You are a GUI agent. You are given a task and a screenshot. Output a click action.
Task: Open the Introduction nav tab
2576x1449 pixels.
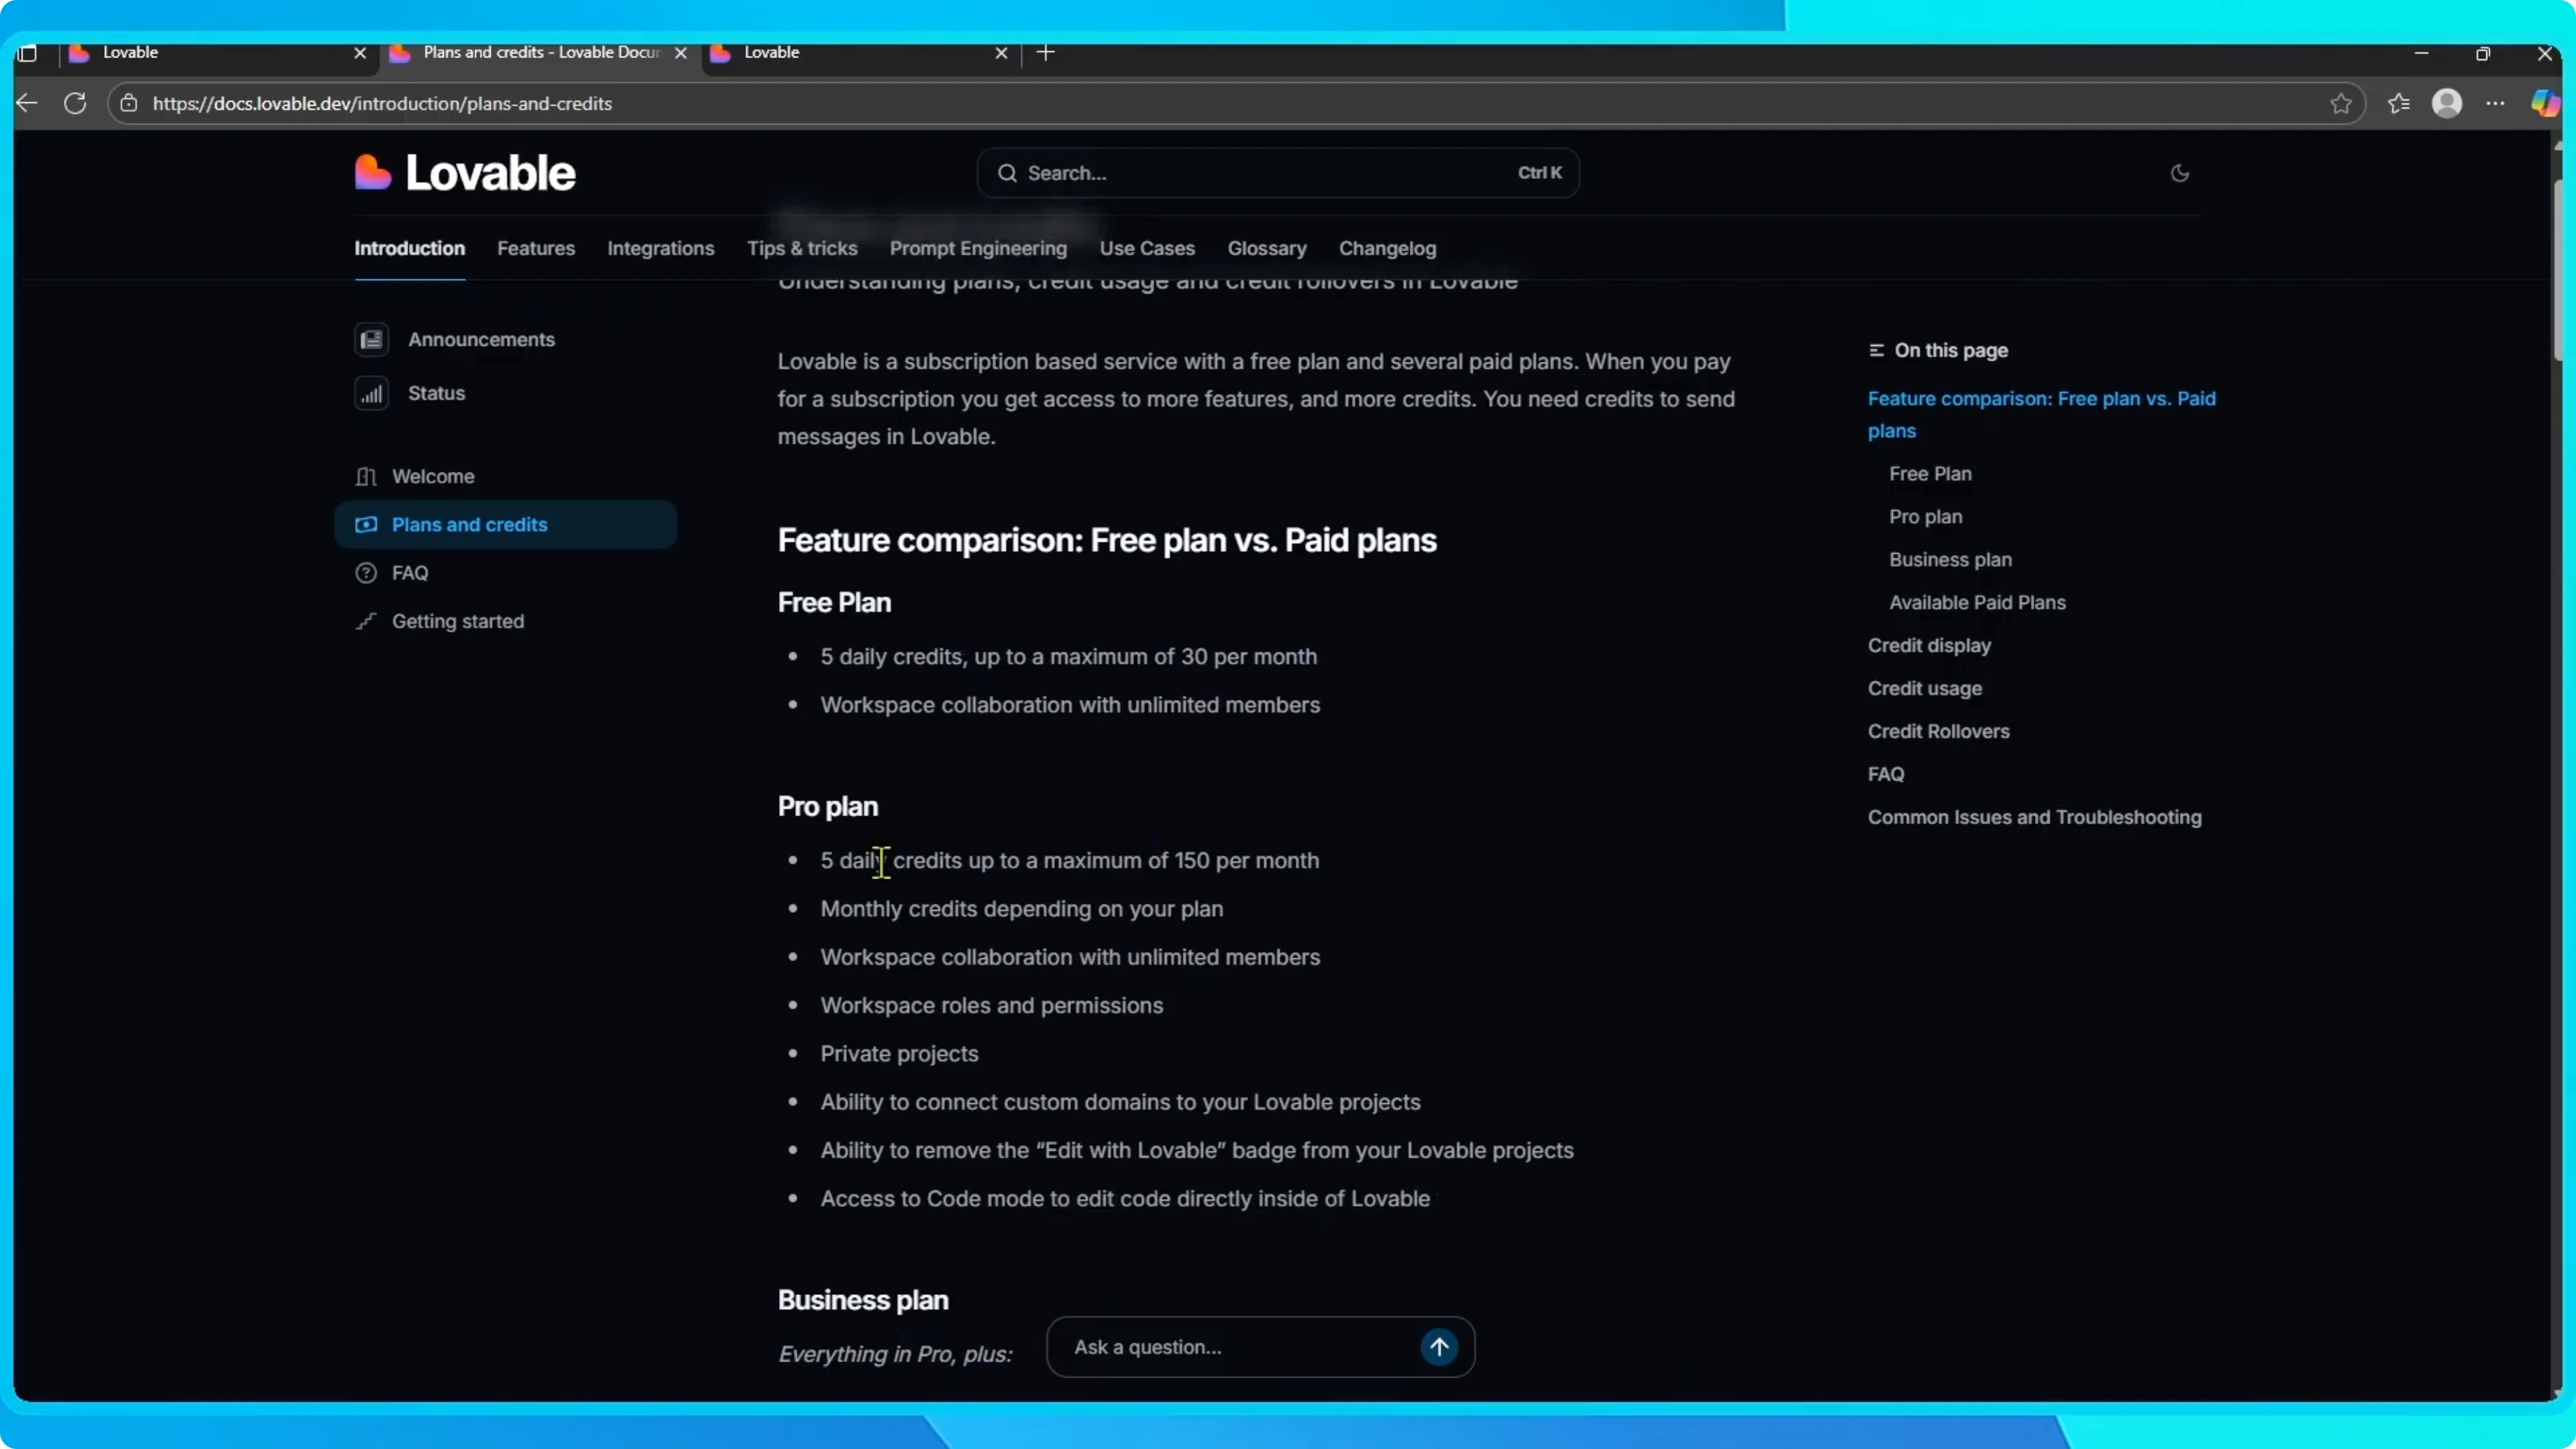pos(409,248)
